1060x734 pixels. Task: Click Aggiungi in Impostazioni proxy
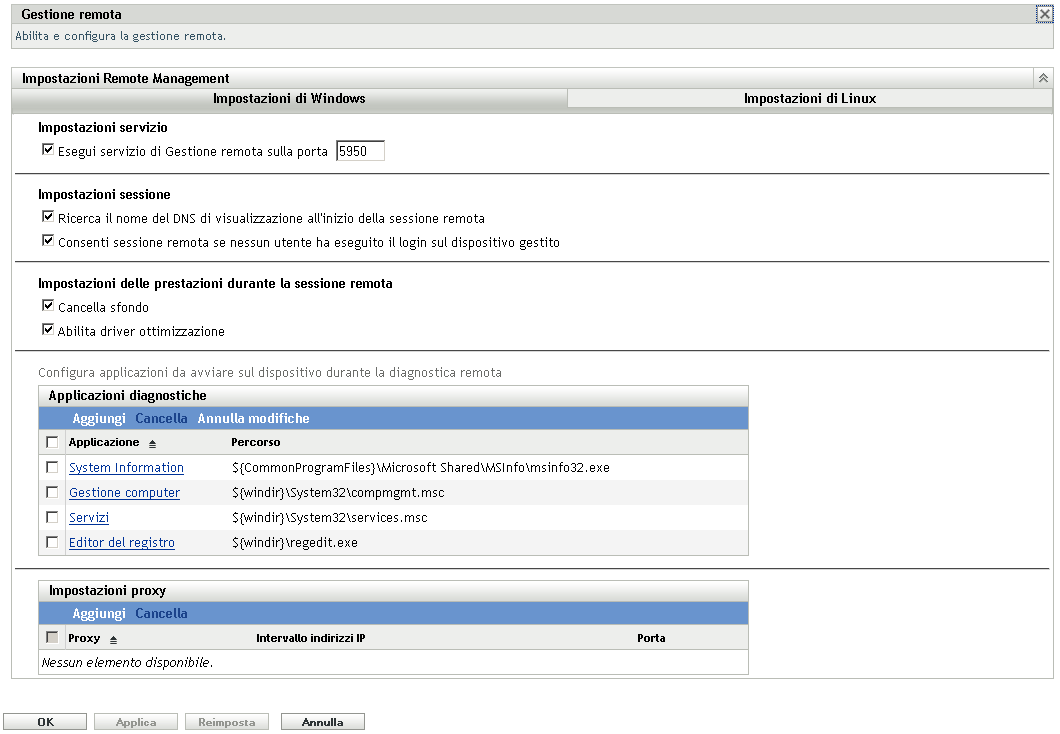[x=99, y=613]
